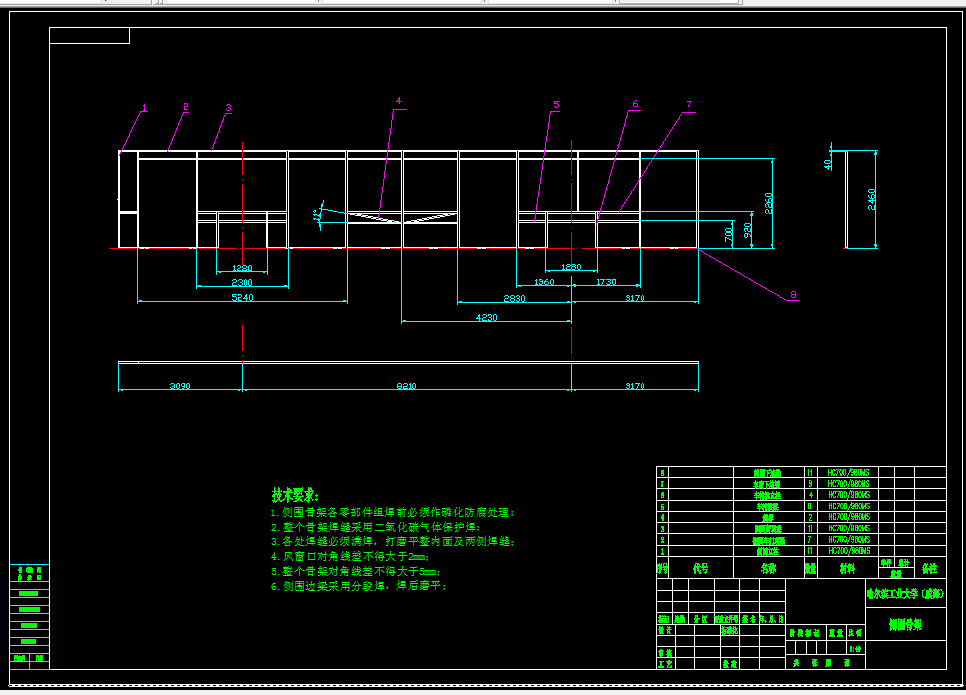
Task: Select technical requirement line 2 on 二氧化碳 welding
Action: pos(376,527)
